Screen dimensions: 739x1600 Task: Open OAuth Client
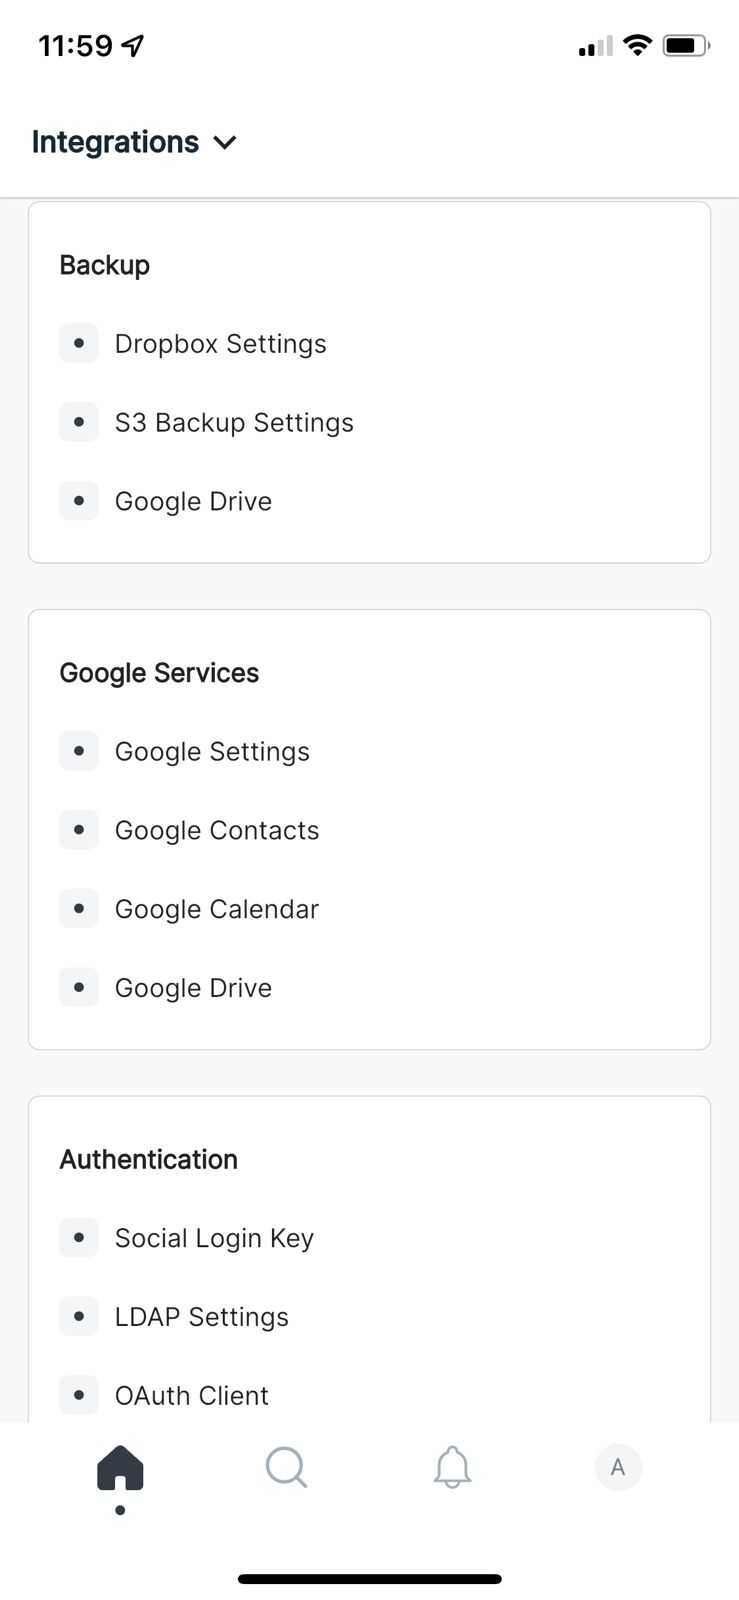point(191,1395)
